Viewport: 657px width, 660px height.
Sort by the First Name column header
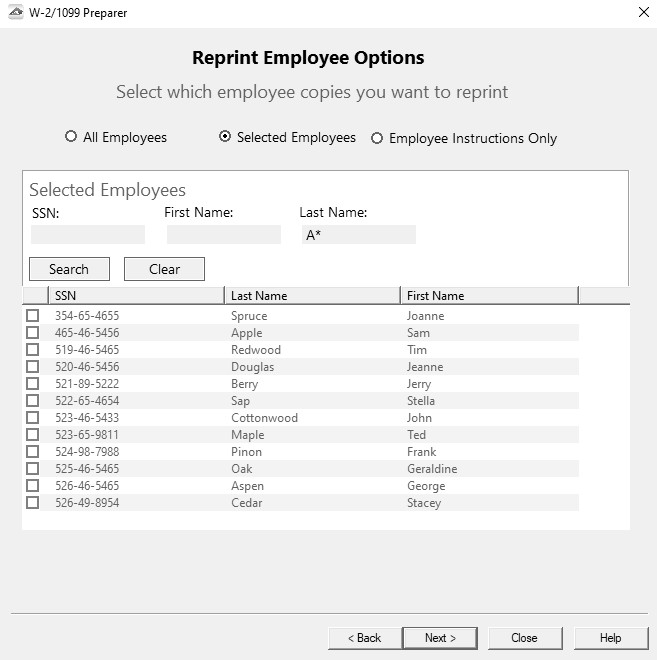[489, 296]
